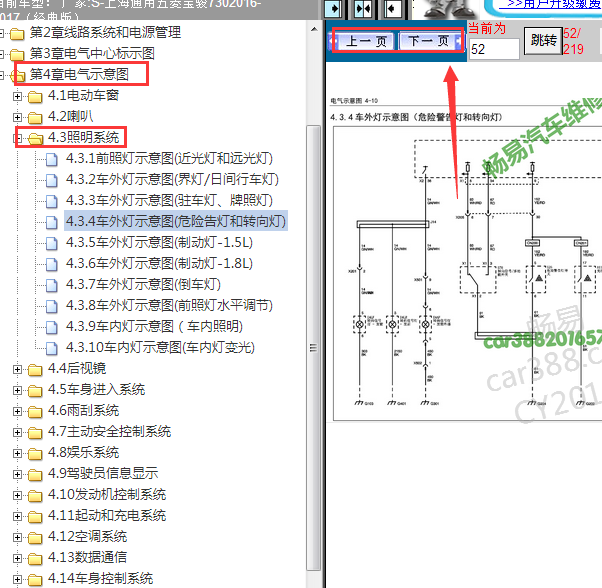Image resolution: width=602 pixels, height=588 pixels.
Task: Expand the 4.13数据通信 node
Action: point(17,558)
